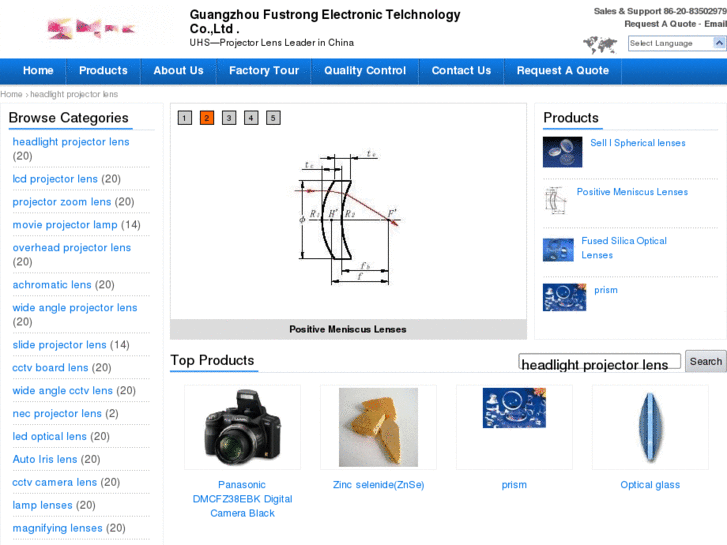
Task: Open the headlight projector lens category link
Action: (x=71, y=142)
